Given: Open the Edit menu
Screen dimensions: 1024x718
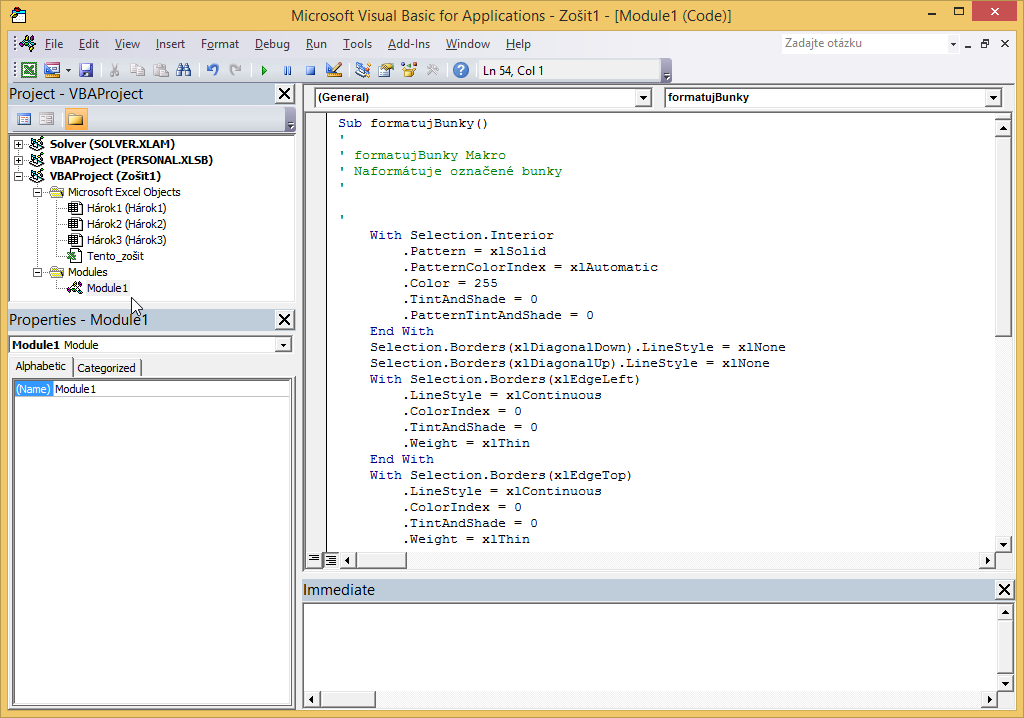Looking at the screenshot, I should tap(89, 44).
